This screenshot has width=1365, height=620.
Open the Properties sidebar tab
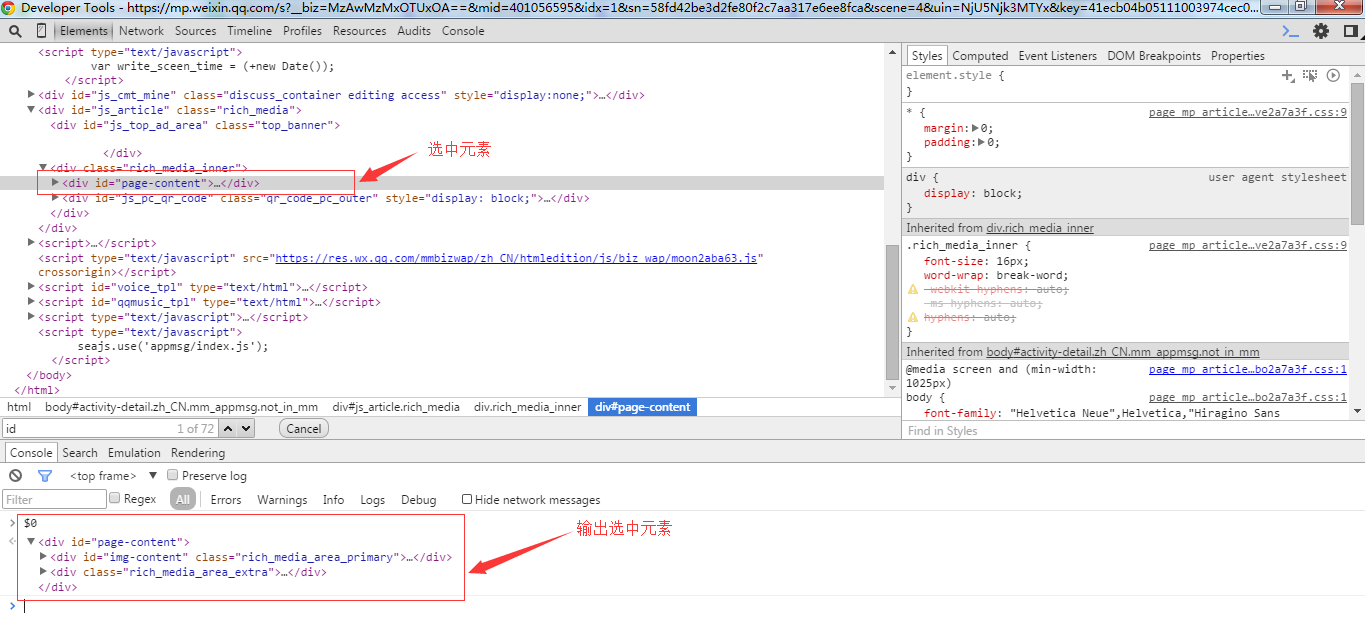tap(1238, 56)
